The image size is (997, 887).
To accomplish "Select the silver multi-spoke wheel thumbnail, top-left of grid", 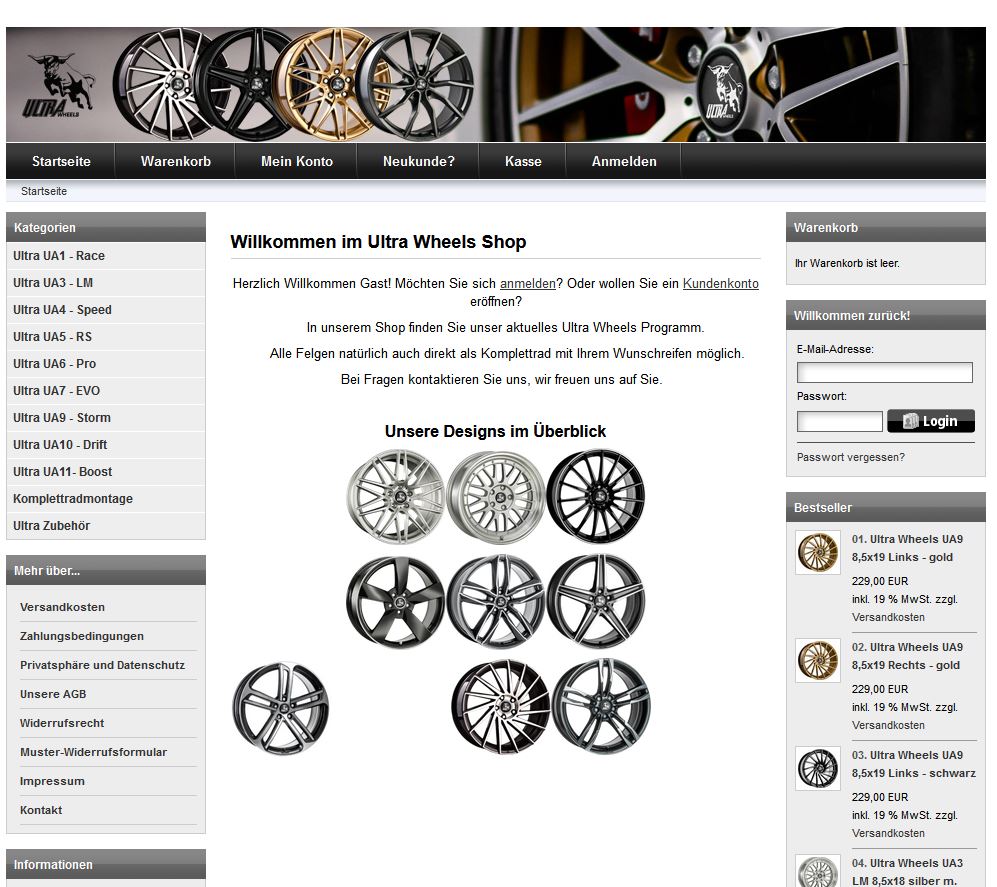I will tap(395, 497).
